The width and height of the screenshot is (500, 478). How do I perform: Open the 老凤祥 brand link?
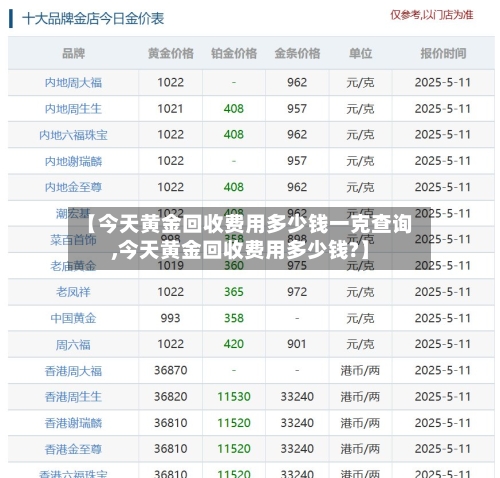point(73,292)
